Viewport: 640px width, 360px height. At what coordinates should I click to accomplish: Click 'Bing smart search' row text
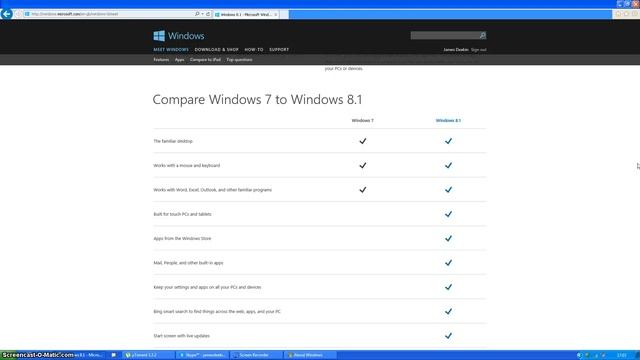click(x=217, y=311)
